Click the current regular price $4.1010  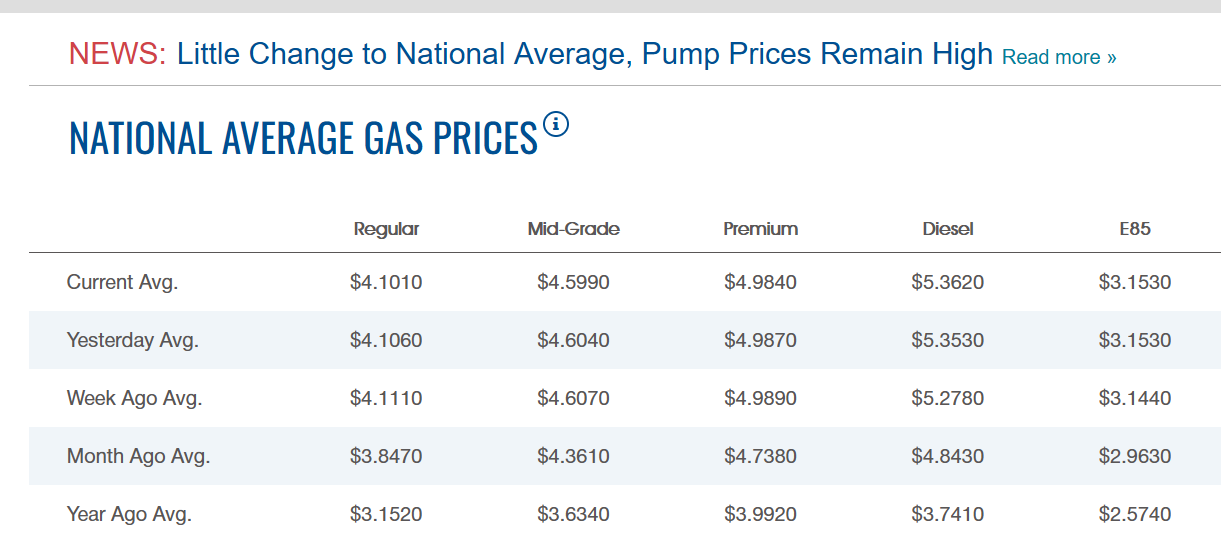386,282
